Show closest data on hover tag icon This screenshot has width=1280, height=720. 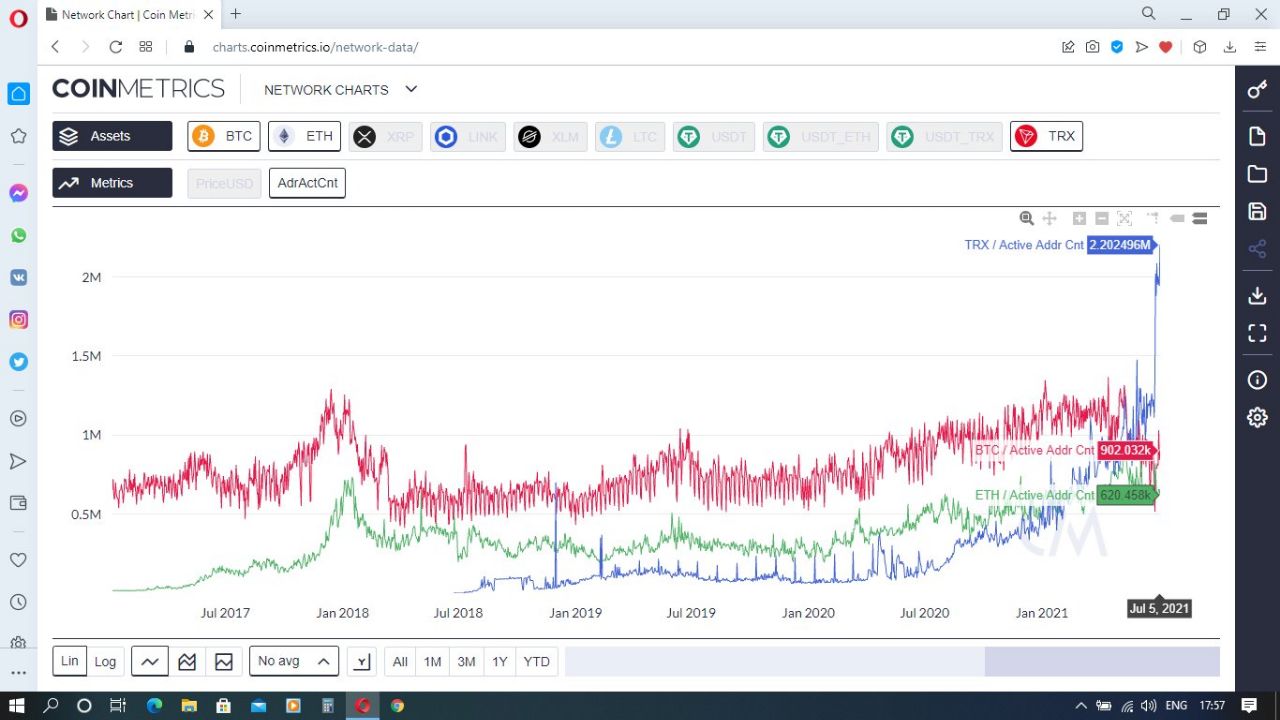point(1177,218)
